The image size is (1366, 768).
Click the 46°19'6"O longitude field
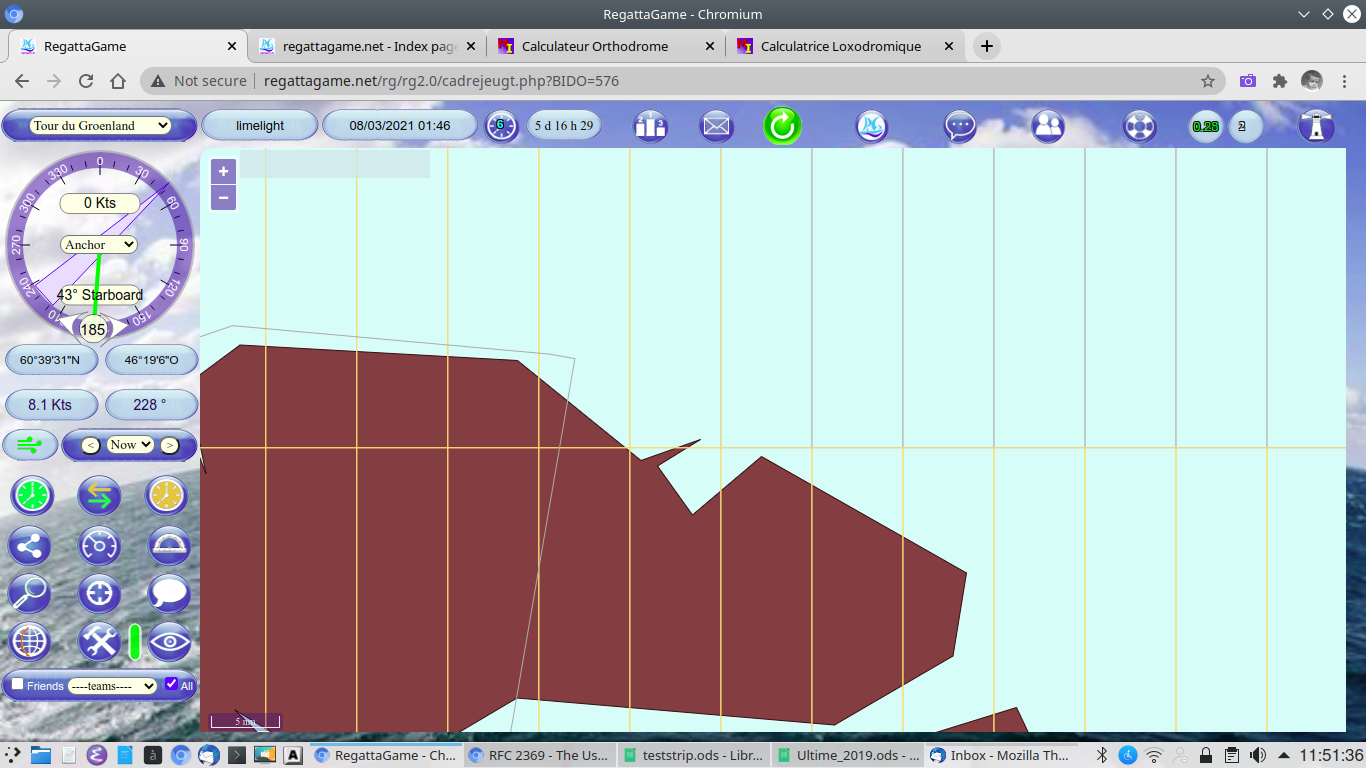pos(151,360)
